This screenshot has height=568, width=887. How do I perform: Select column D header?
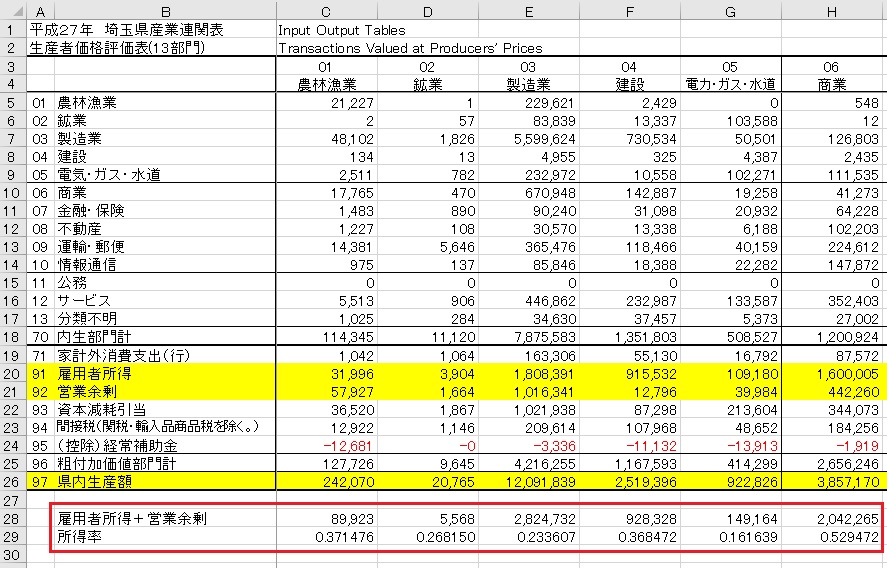428,11
